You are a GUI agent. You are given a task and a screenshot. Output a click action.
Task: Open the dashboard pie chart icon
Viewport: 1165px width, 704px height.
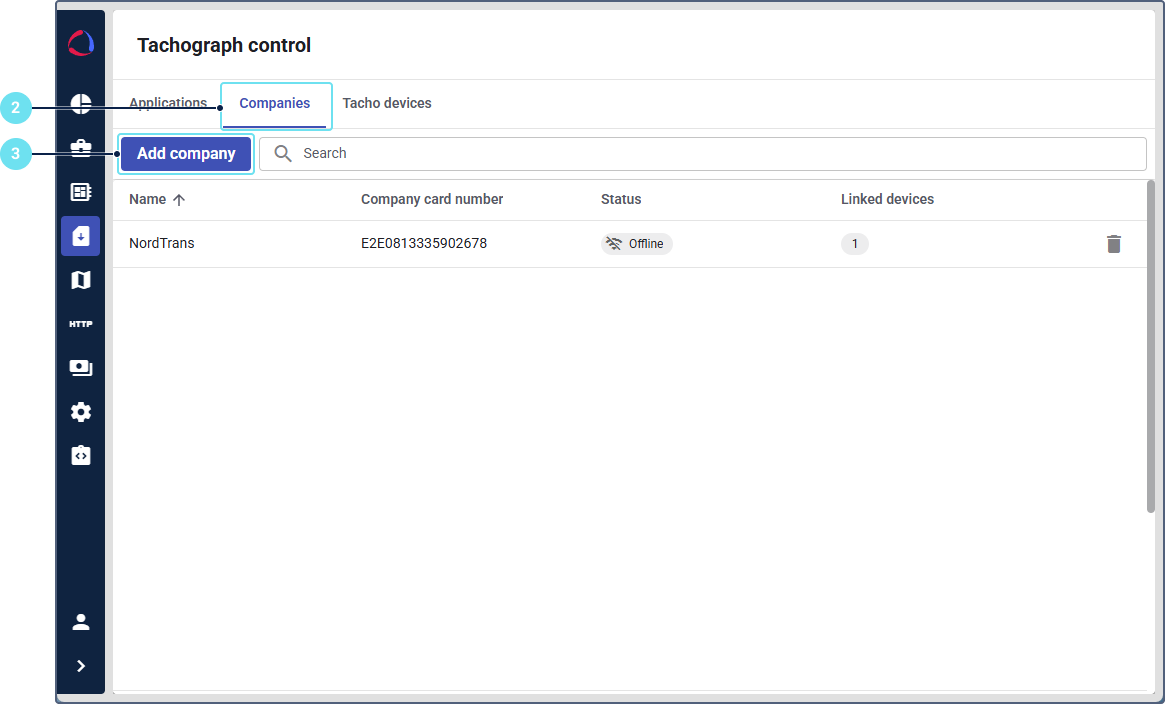tap(81, 105)
